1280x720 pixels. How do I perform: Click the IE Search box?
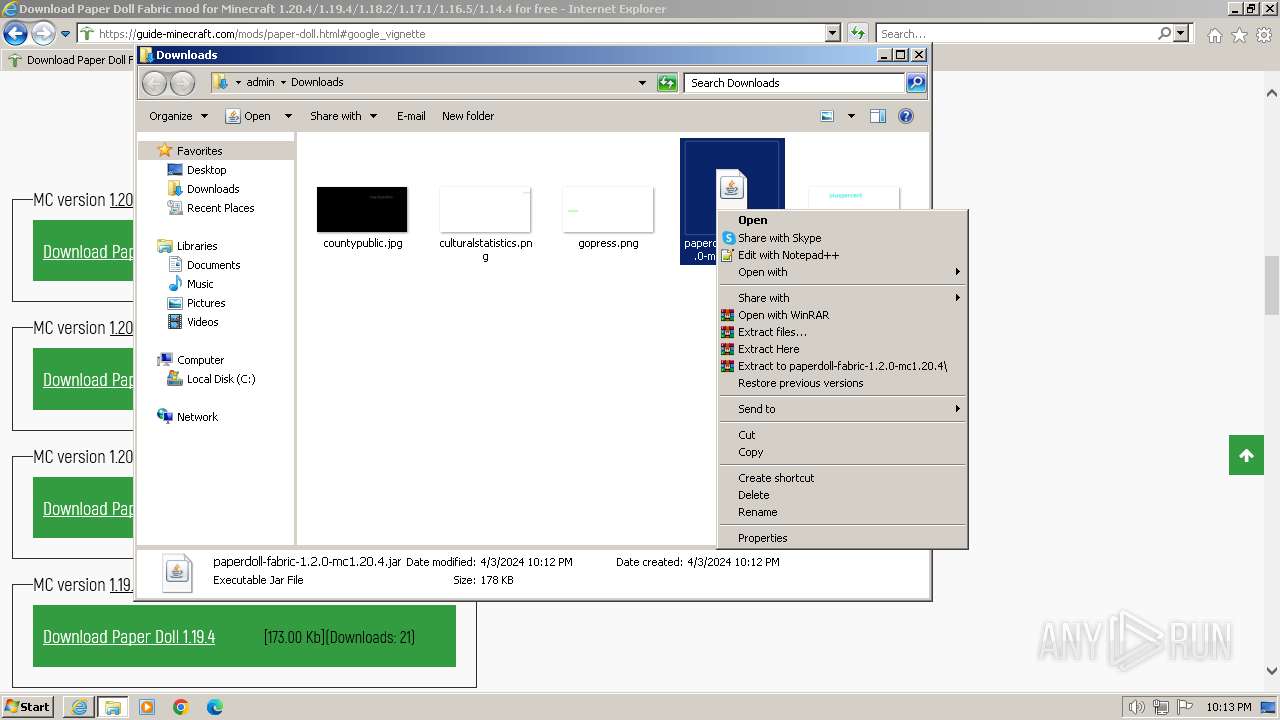[x=1016, y=33]
